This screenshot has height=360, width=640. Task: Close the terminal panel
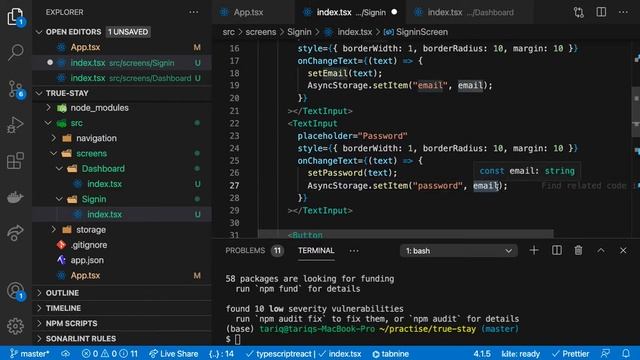(623, 250)
